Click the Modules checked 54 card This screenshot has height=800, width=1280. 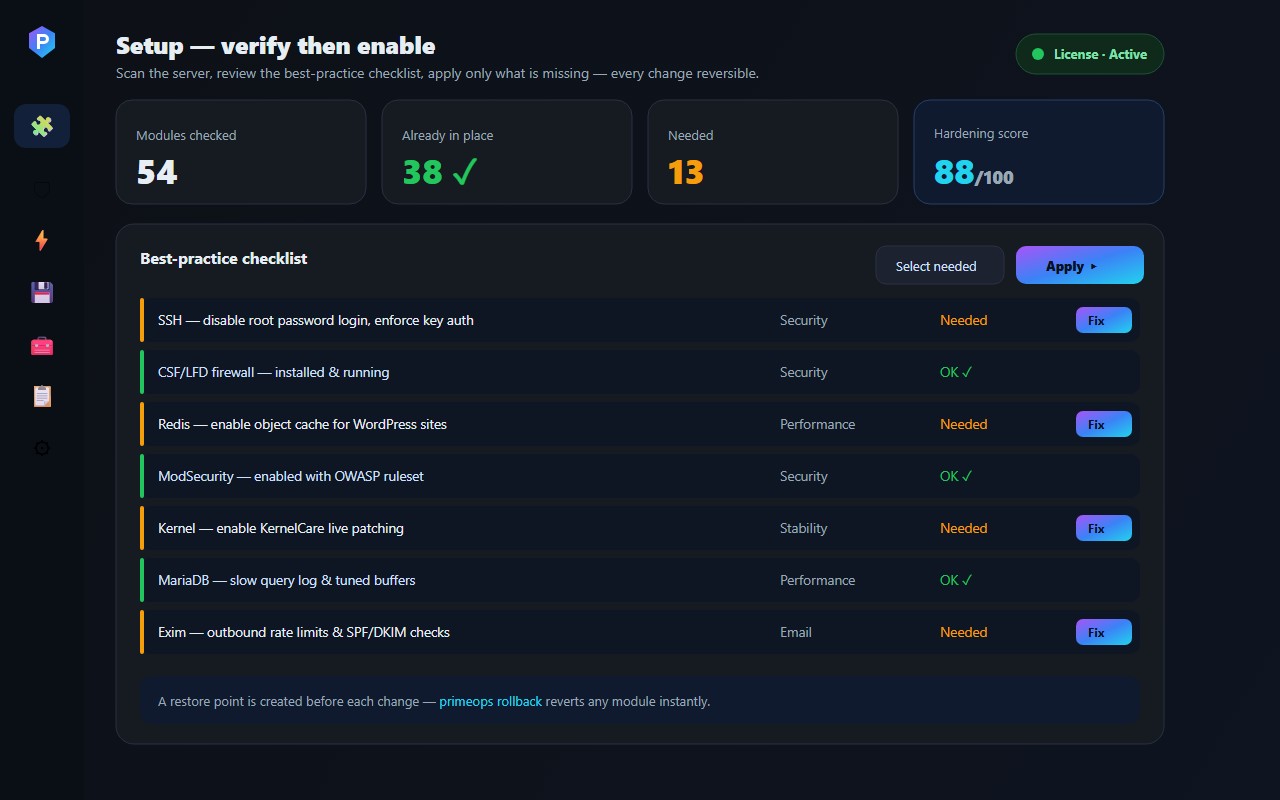(x=241, y=152)
